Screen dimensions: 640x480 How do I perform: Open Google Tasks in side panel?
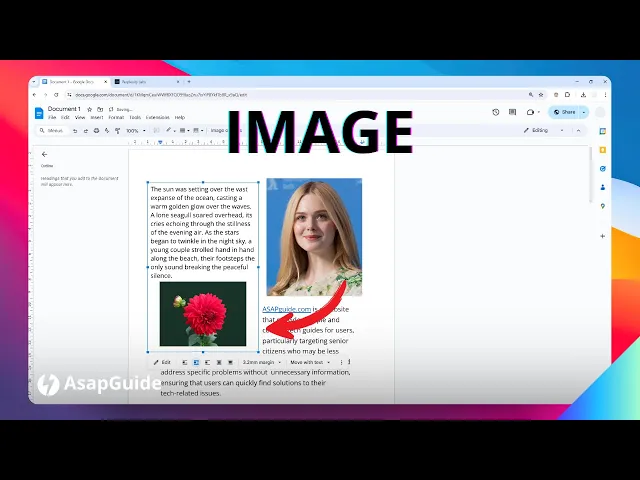pyautogui.click(x=602, y=169)
